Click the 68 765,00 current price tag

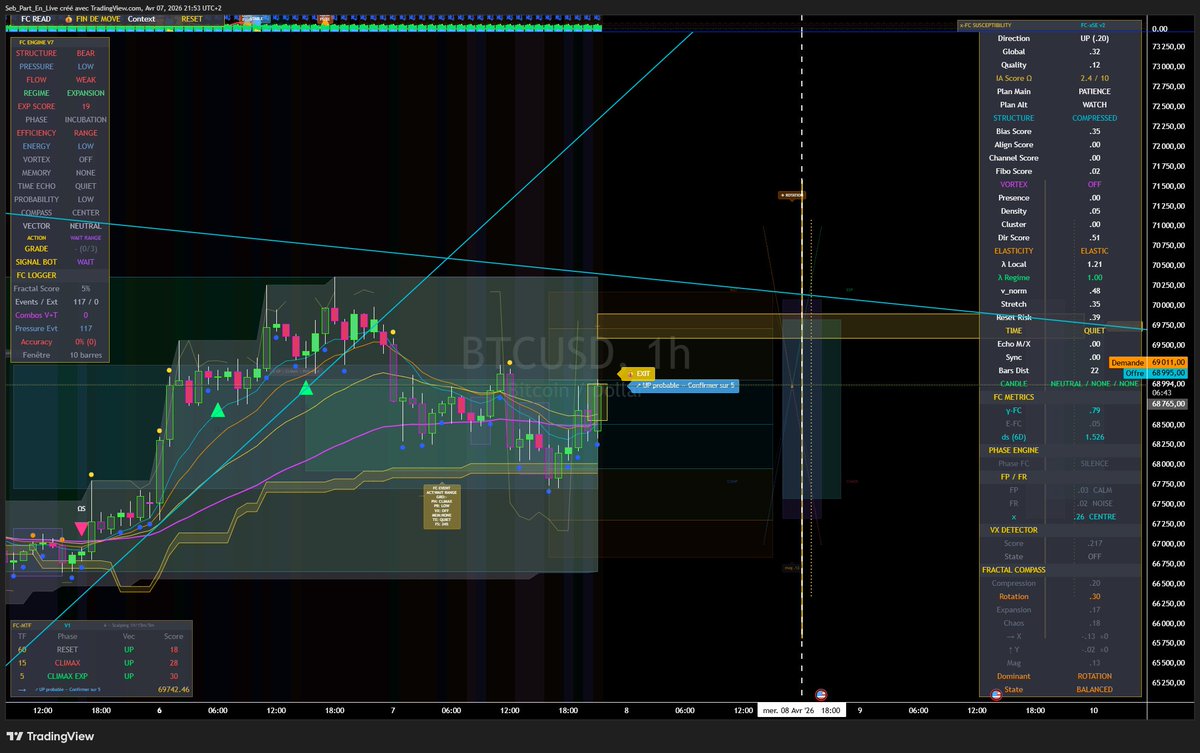pyautogui.click(x=1169, y=404)
